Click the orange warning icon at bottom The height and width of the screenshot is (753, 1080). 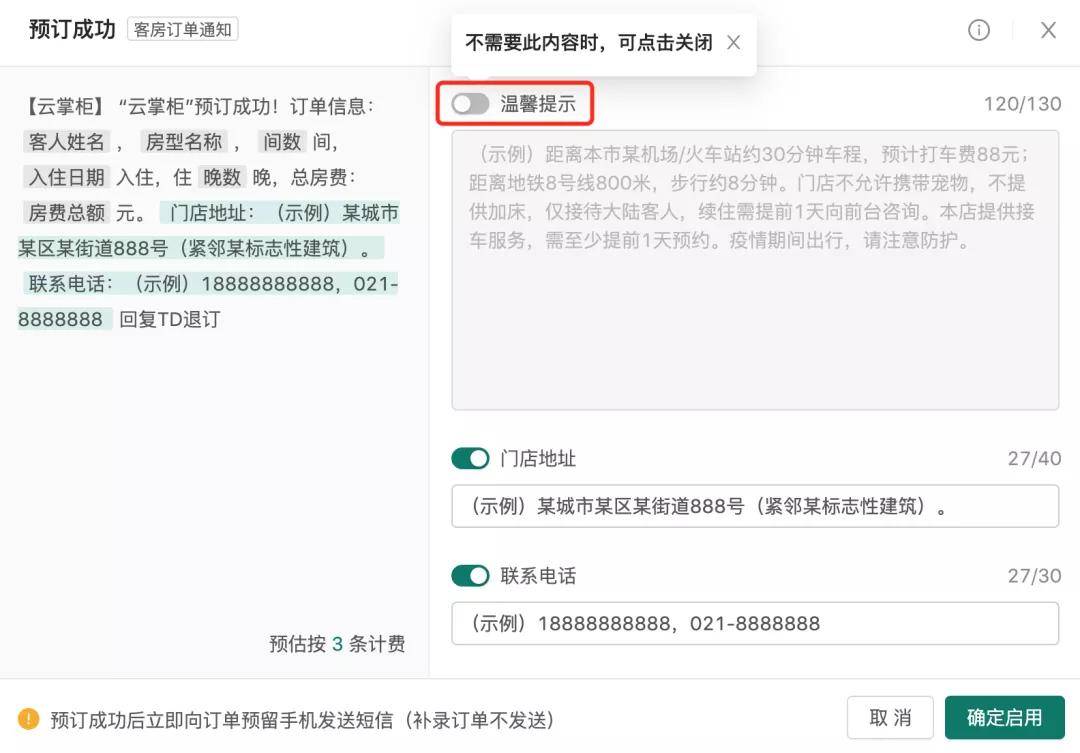(28, 719)
